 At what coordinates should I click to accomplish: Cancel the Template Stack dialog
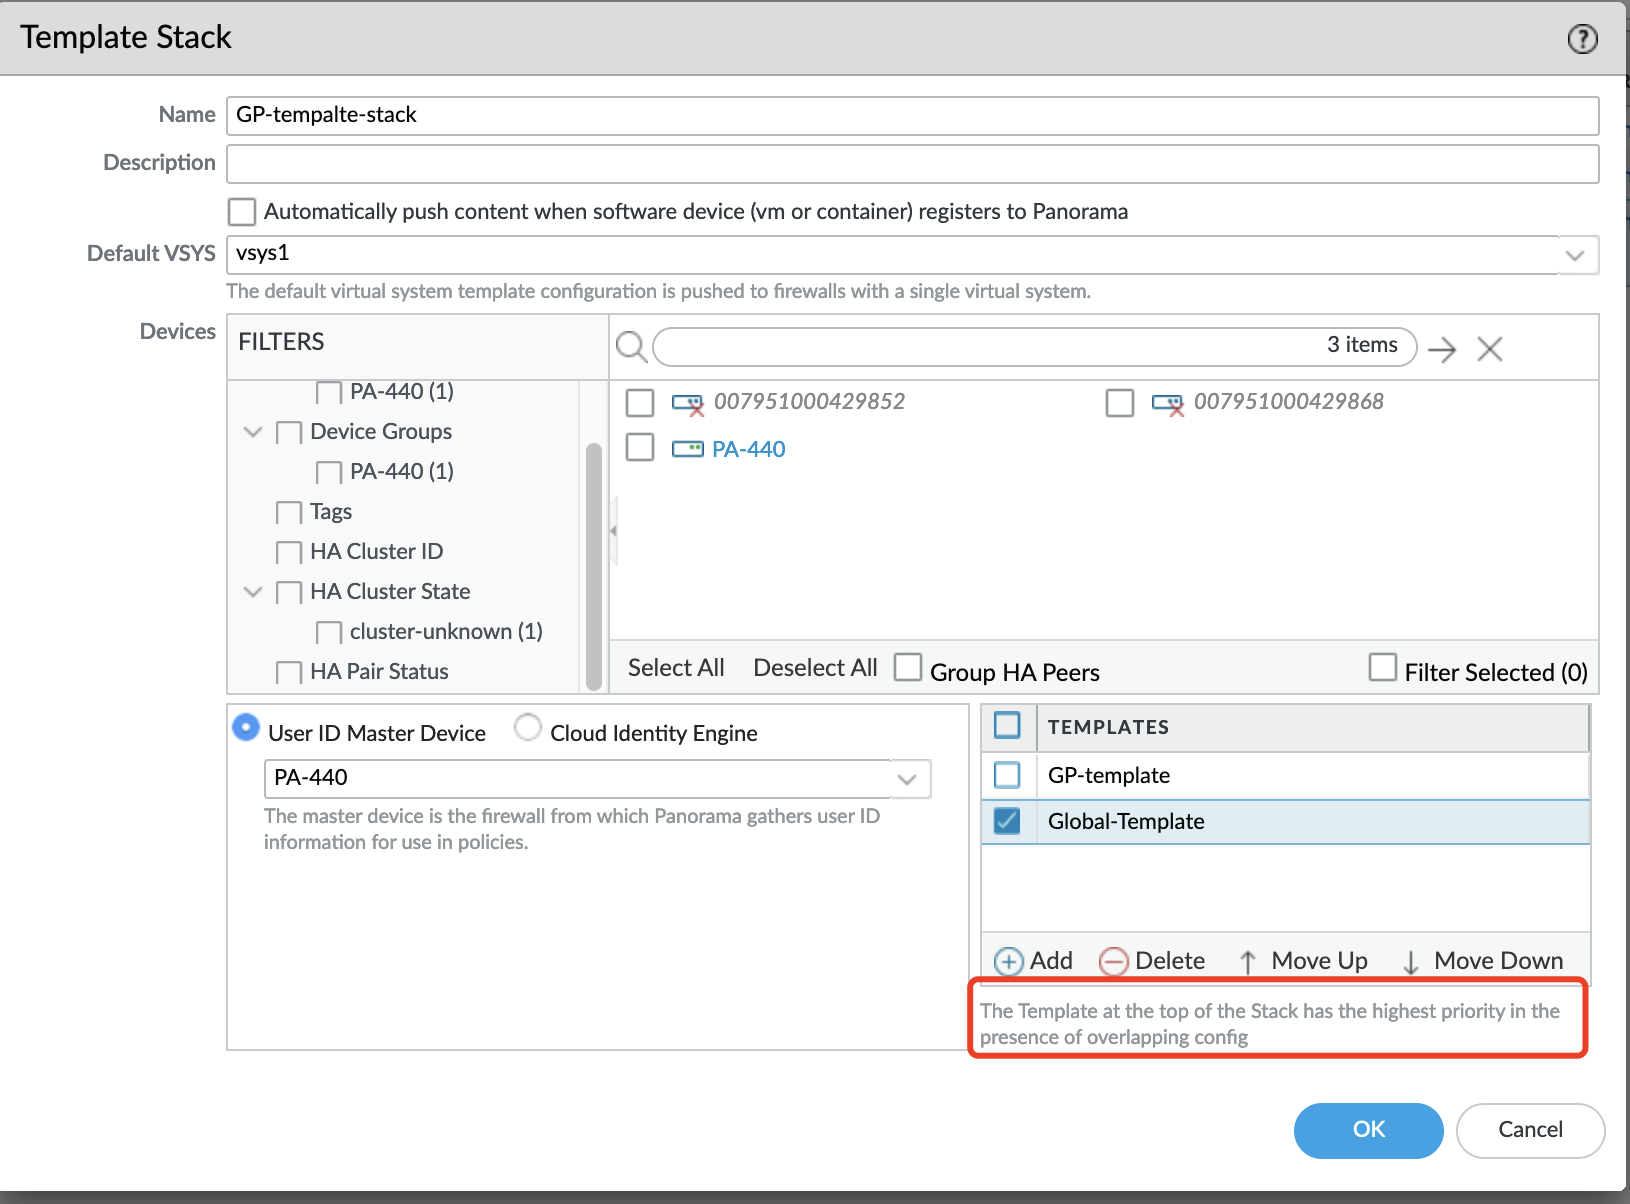point(1530,1130)
